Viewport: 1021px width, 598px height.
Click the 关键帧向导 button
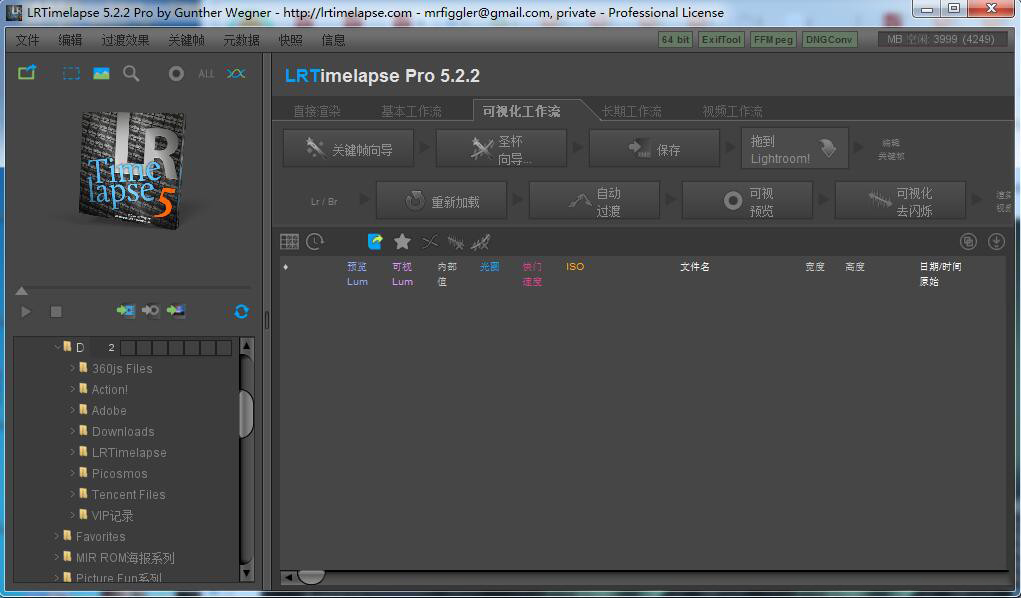pyautogui.click(x=348, y=149)
